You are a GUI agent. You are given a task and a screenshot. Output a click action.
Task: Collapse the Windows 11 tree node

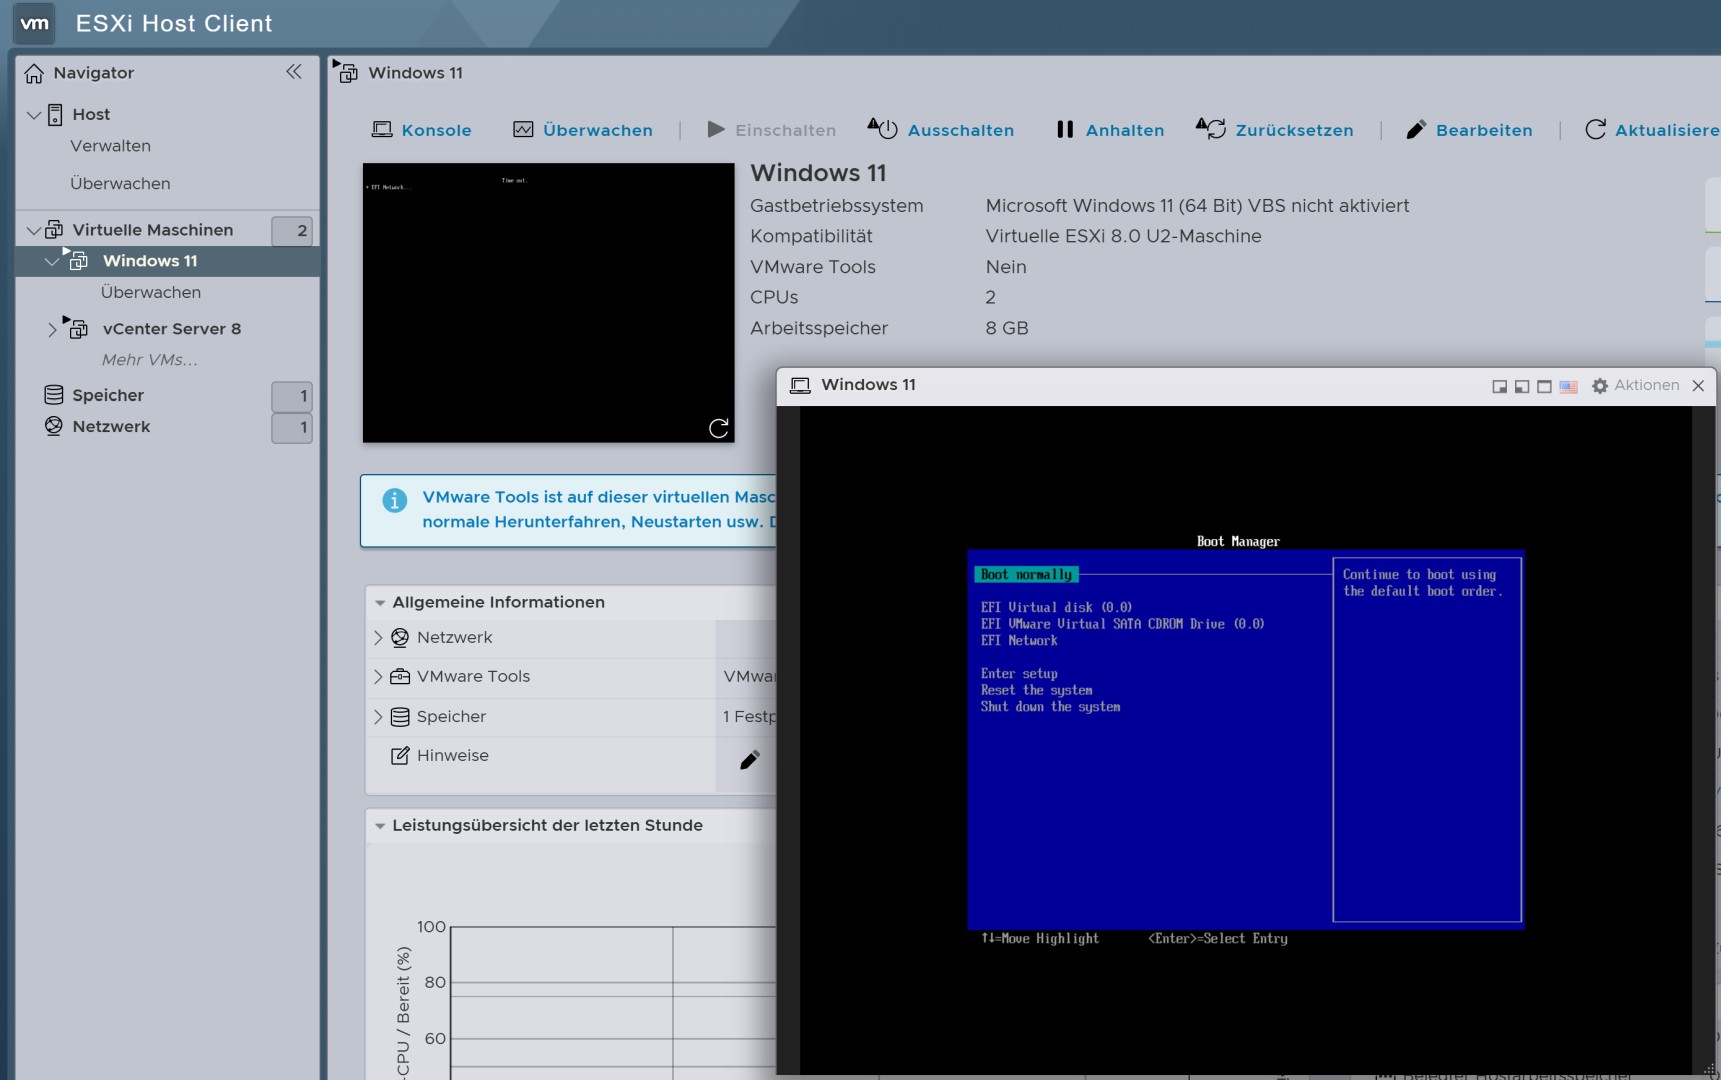52,261
